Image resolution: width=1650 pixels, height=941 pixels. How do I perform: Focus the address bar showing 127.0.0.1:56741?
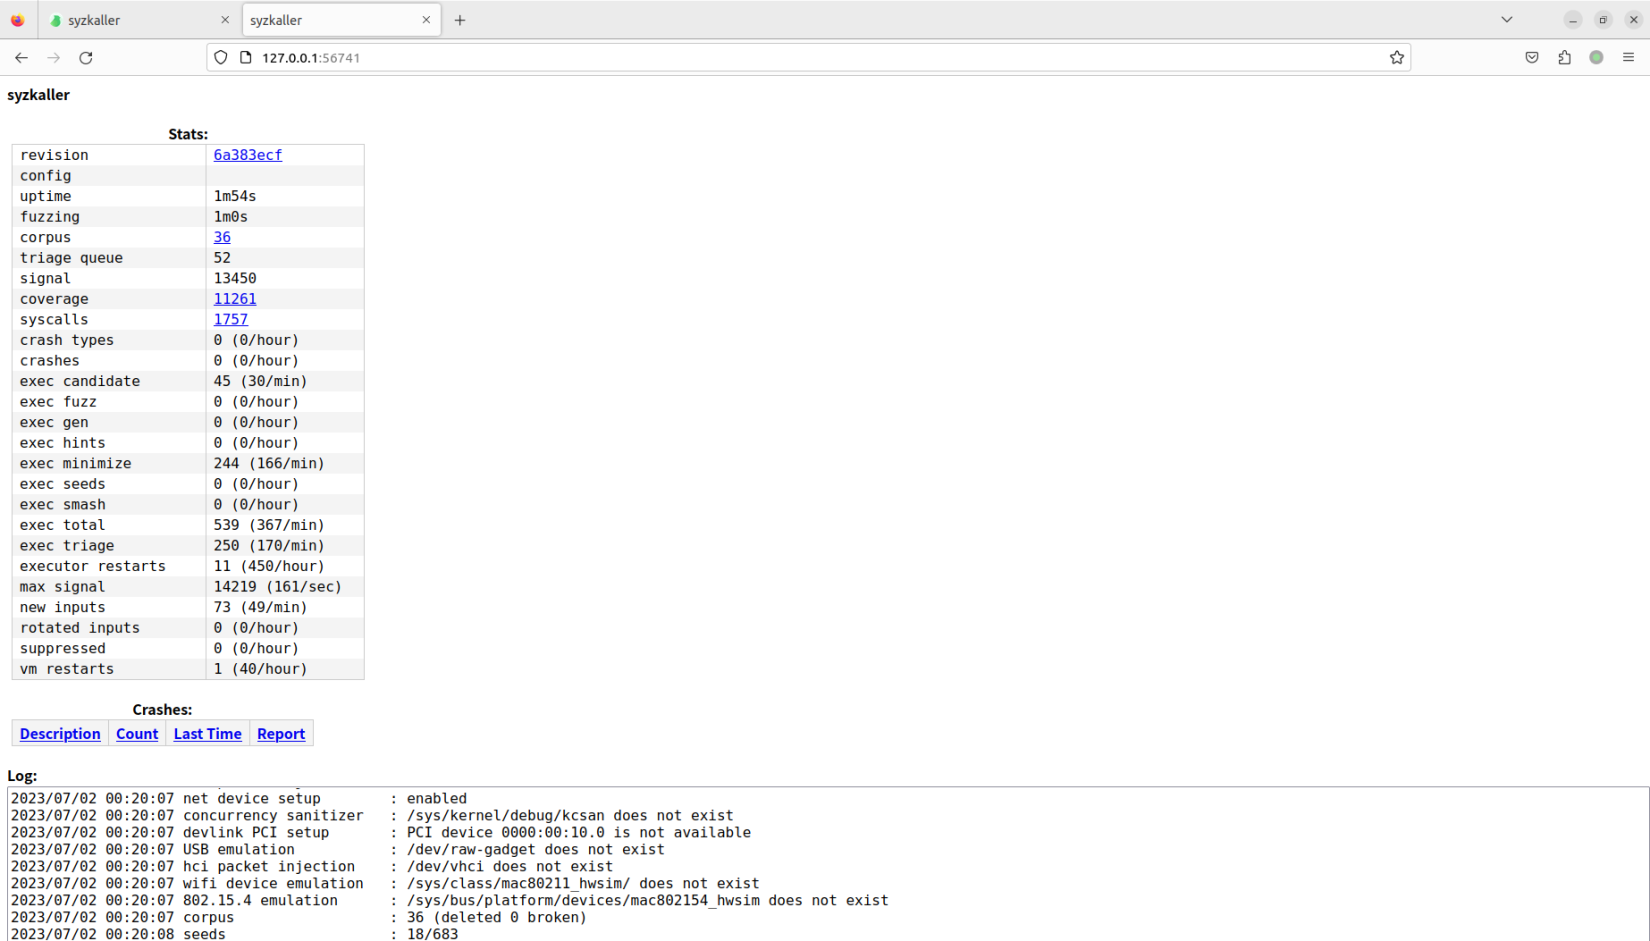pos(810,58)
